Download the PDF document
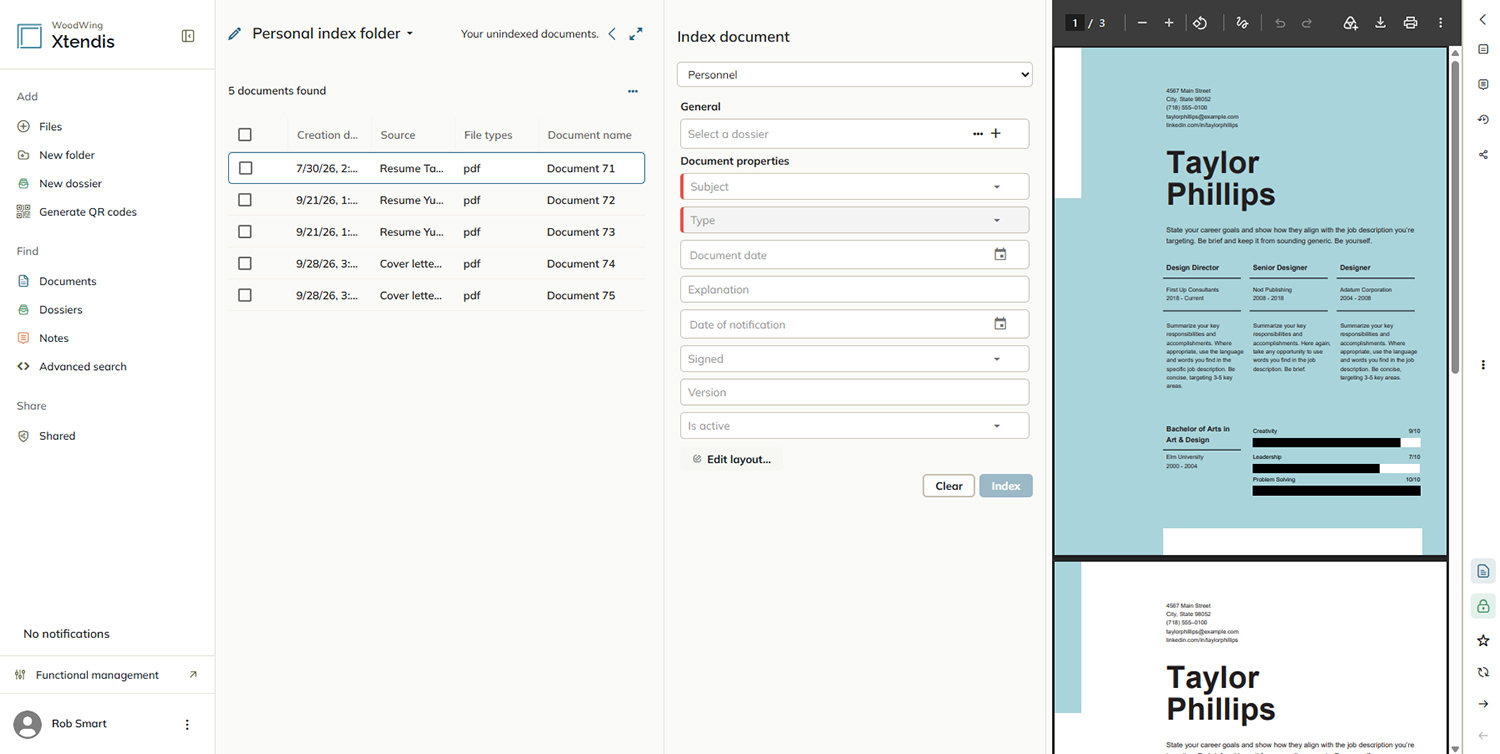Viewport: 1500px width, 754px height. pos(1380,23)
